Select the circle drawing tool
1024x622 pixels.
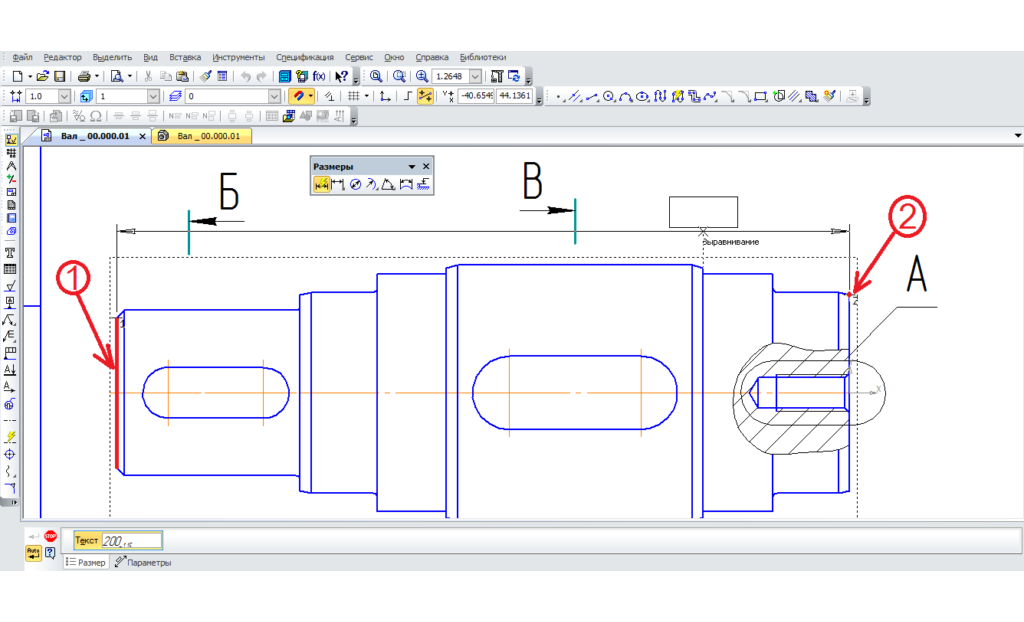pos(608,96)
